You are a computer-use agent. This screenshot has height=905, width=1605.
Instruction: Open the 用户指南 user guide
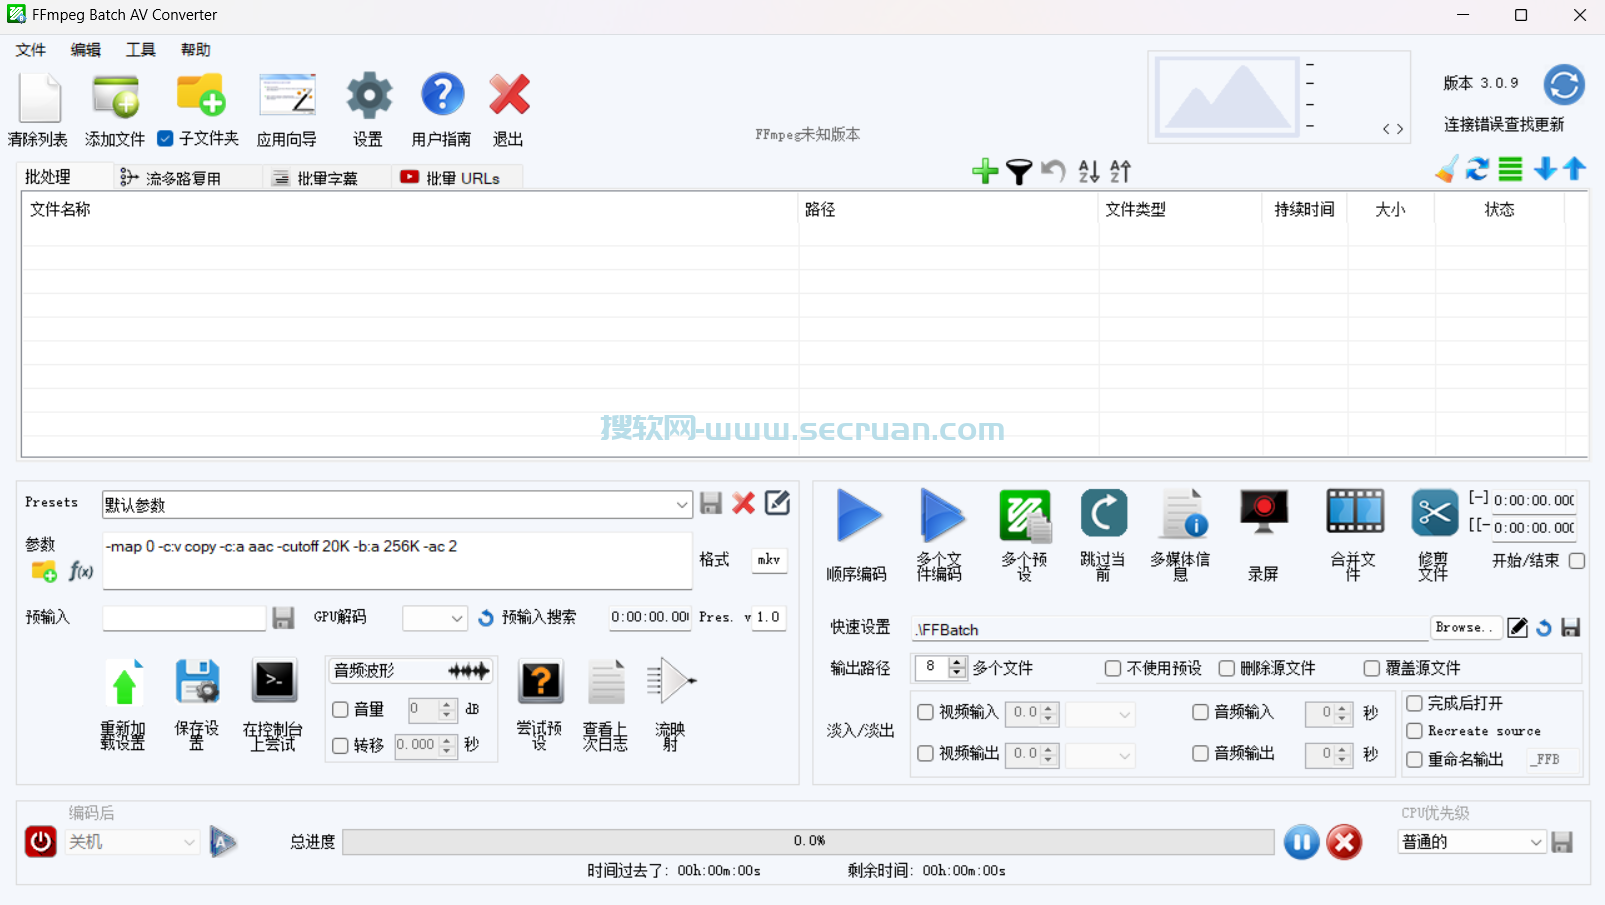point(442,95)
